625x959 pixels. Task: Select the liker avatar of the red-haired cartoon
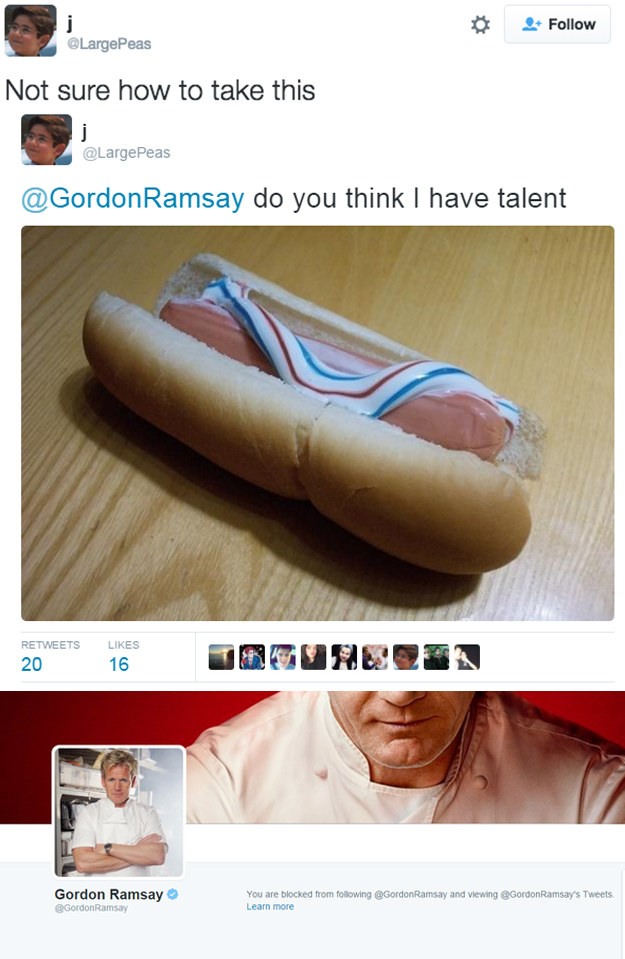pos(252,657)
